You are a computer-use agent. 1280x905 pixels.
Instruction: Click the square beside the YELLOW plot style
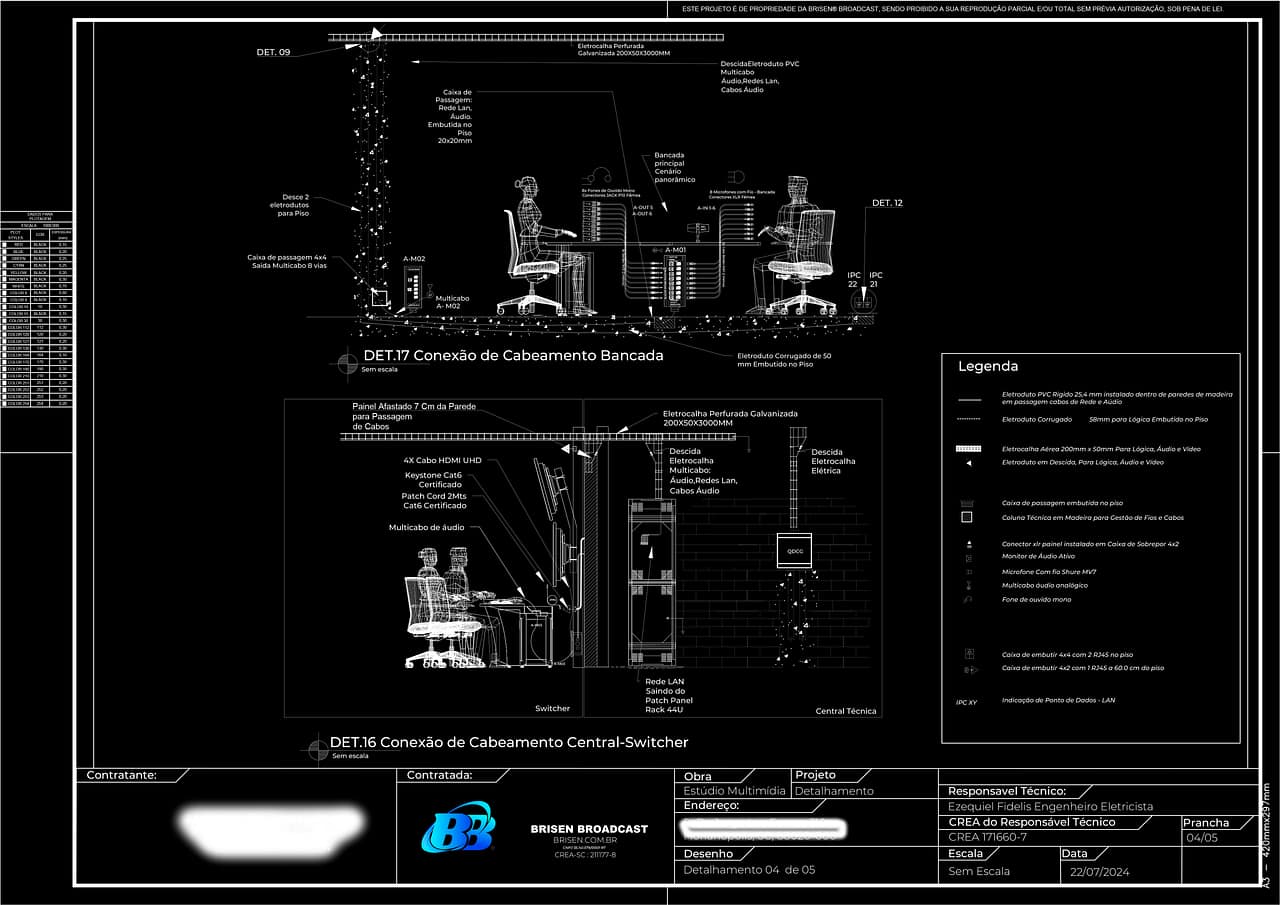(x=4, y=272)
